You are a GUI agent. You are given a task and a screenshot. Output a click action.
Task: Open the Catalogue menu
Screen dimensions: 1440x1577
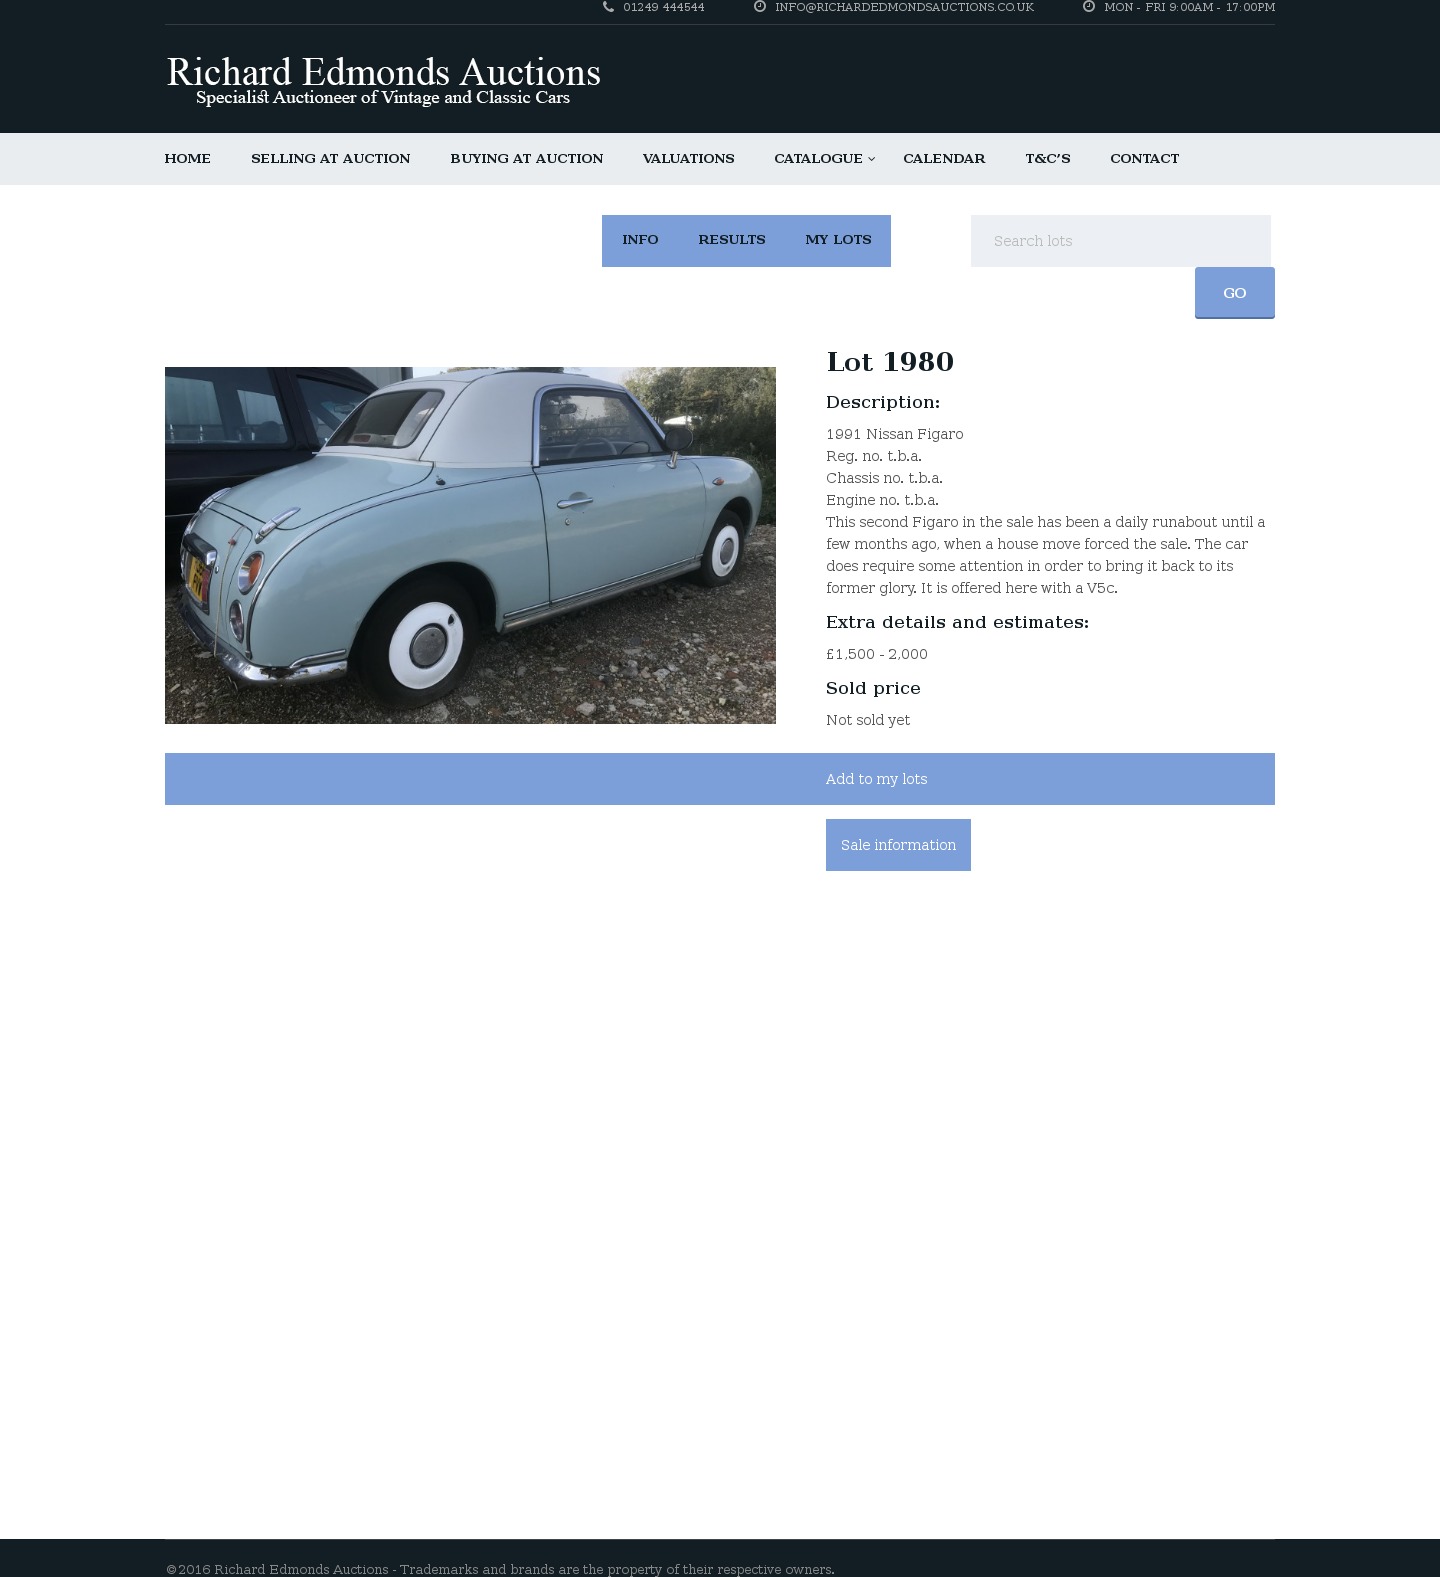pyautogui.click(x=818, y=159)
